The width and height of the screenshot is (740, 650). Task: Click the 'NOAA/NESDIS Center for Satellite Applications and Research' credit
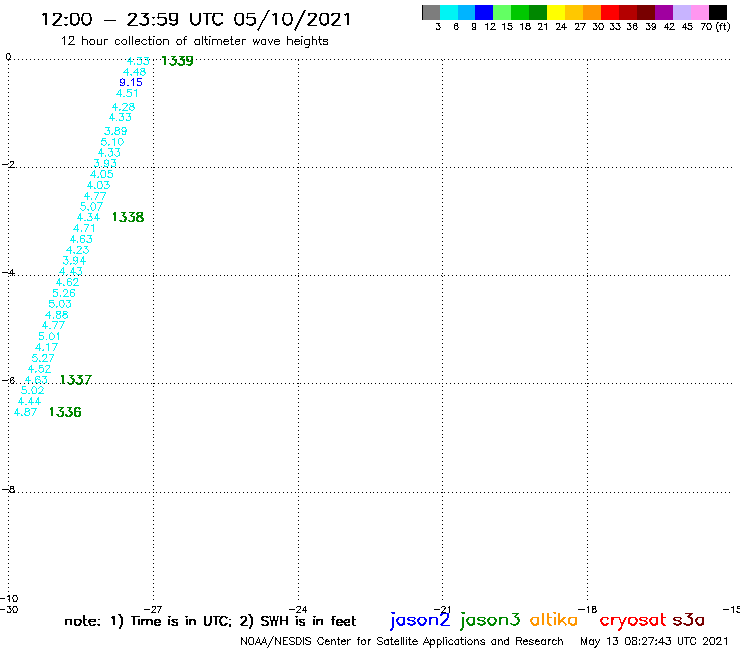pos(402,641)
